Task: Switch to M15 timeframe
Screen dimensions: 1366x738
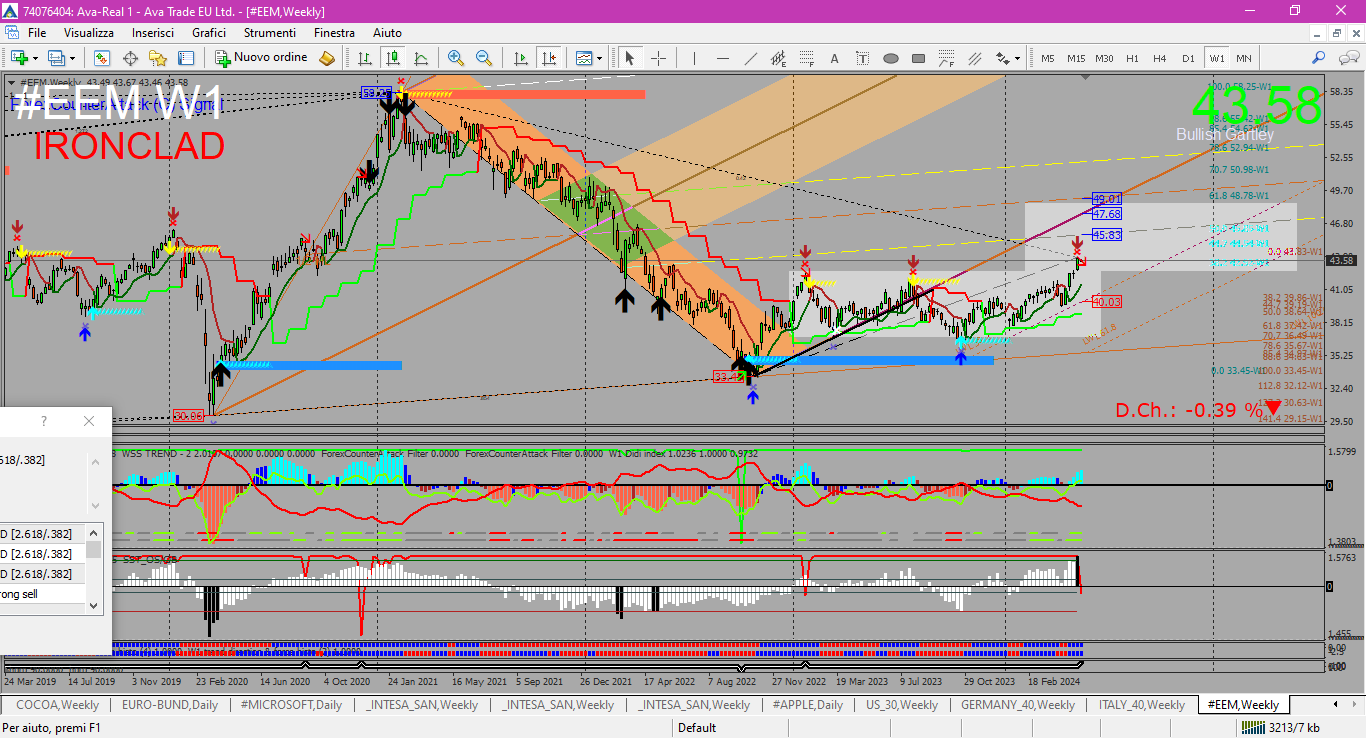Action: pos(1075,58)
